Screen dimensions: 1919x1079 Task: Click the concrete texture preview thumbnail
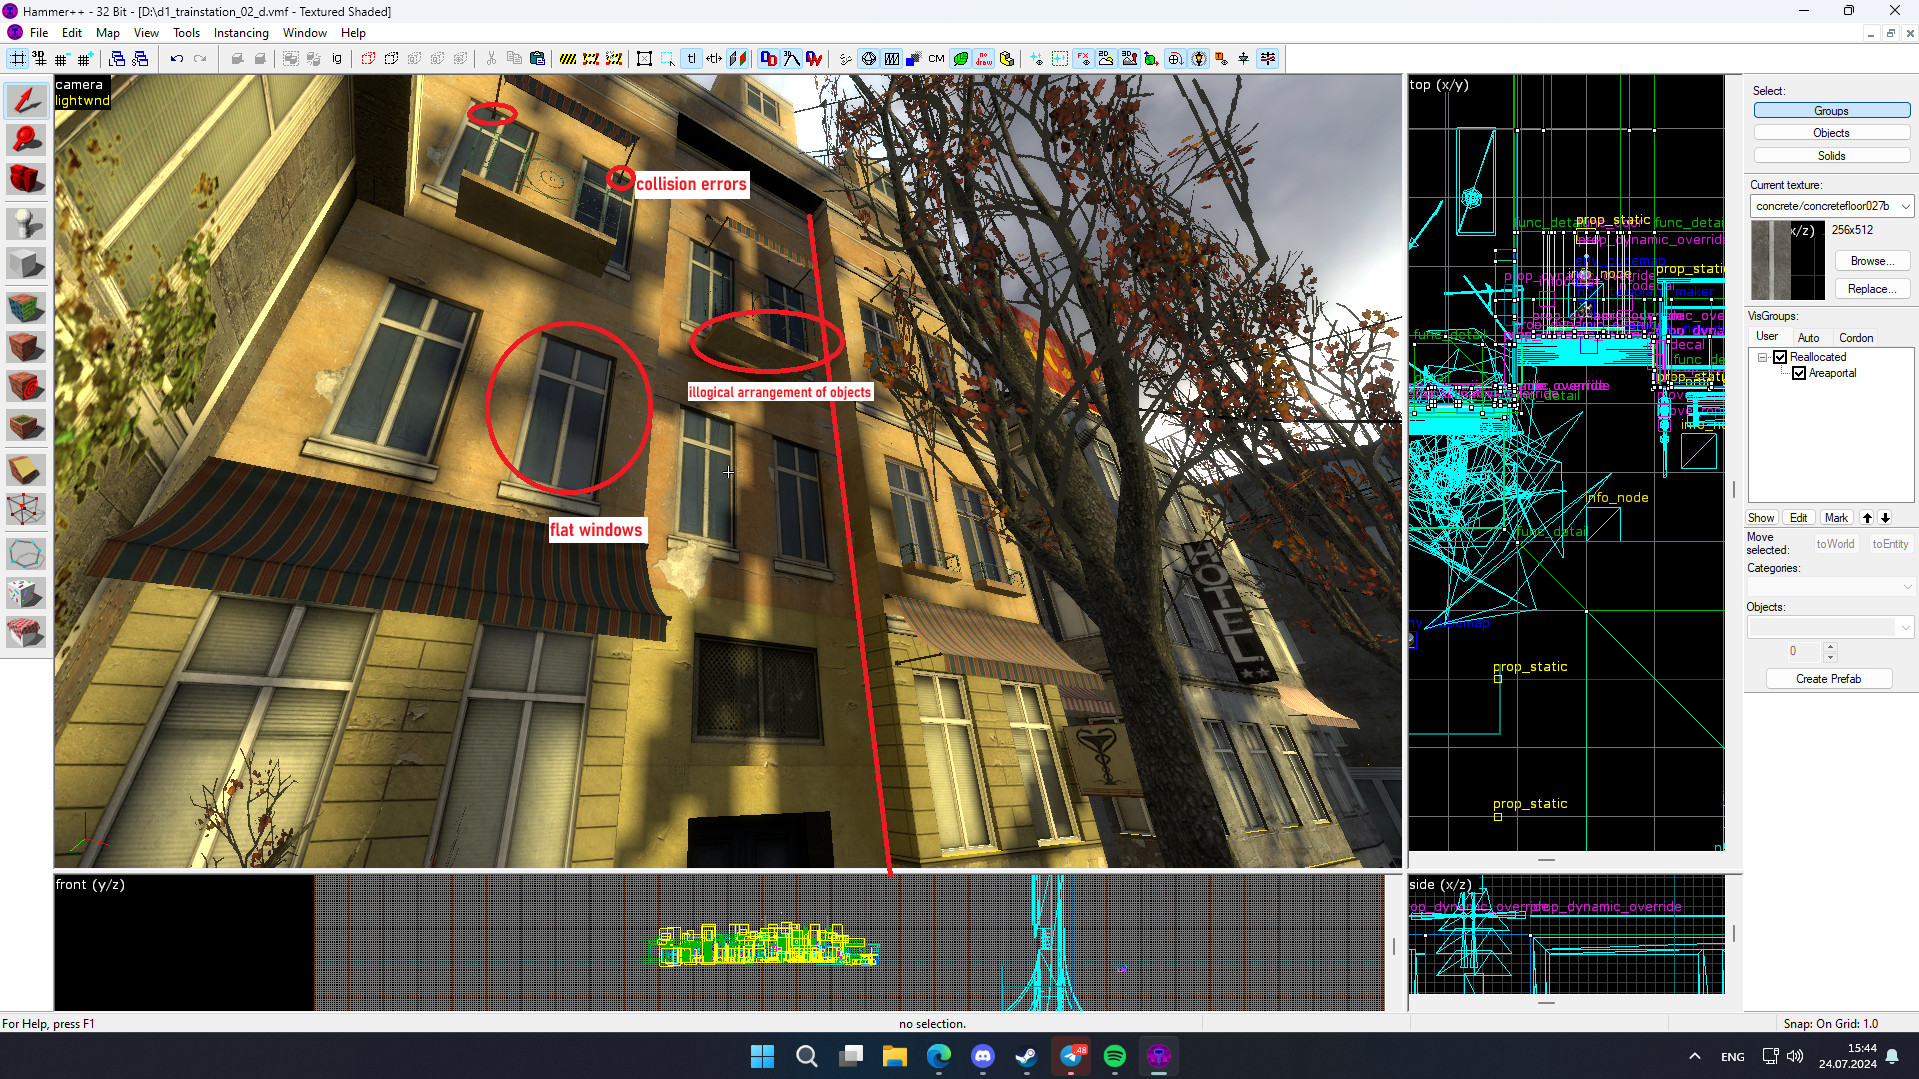pyautogui.click(x=1787, y=260)
